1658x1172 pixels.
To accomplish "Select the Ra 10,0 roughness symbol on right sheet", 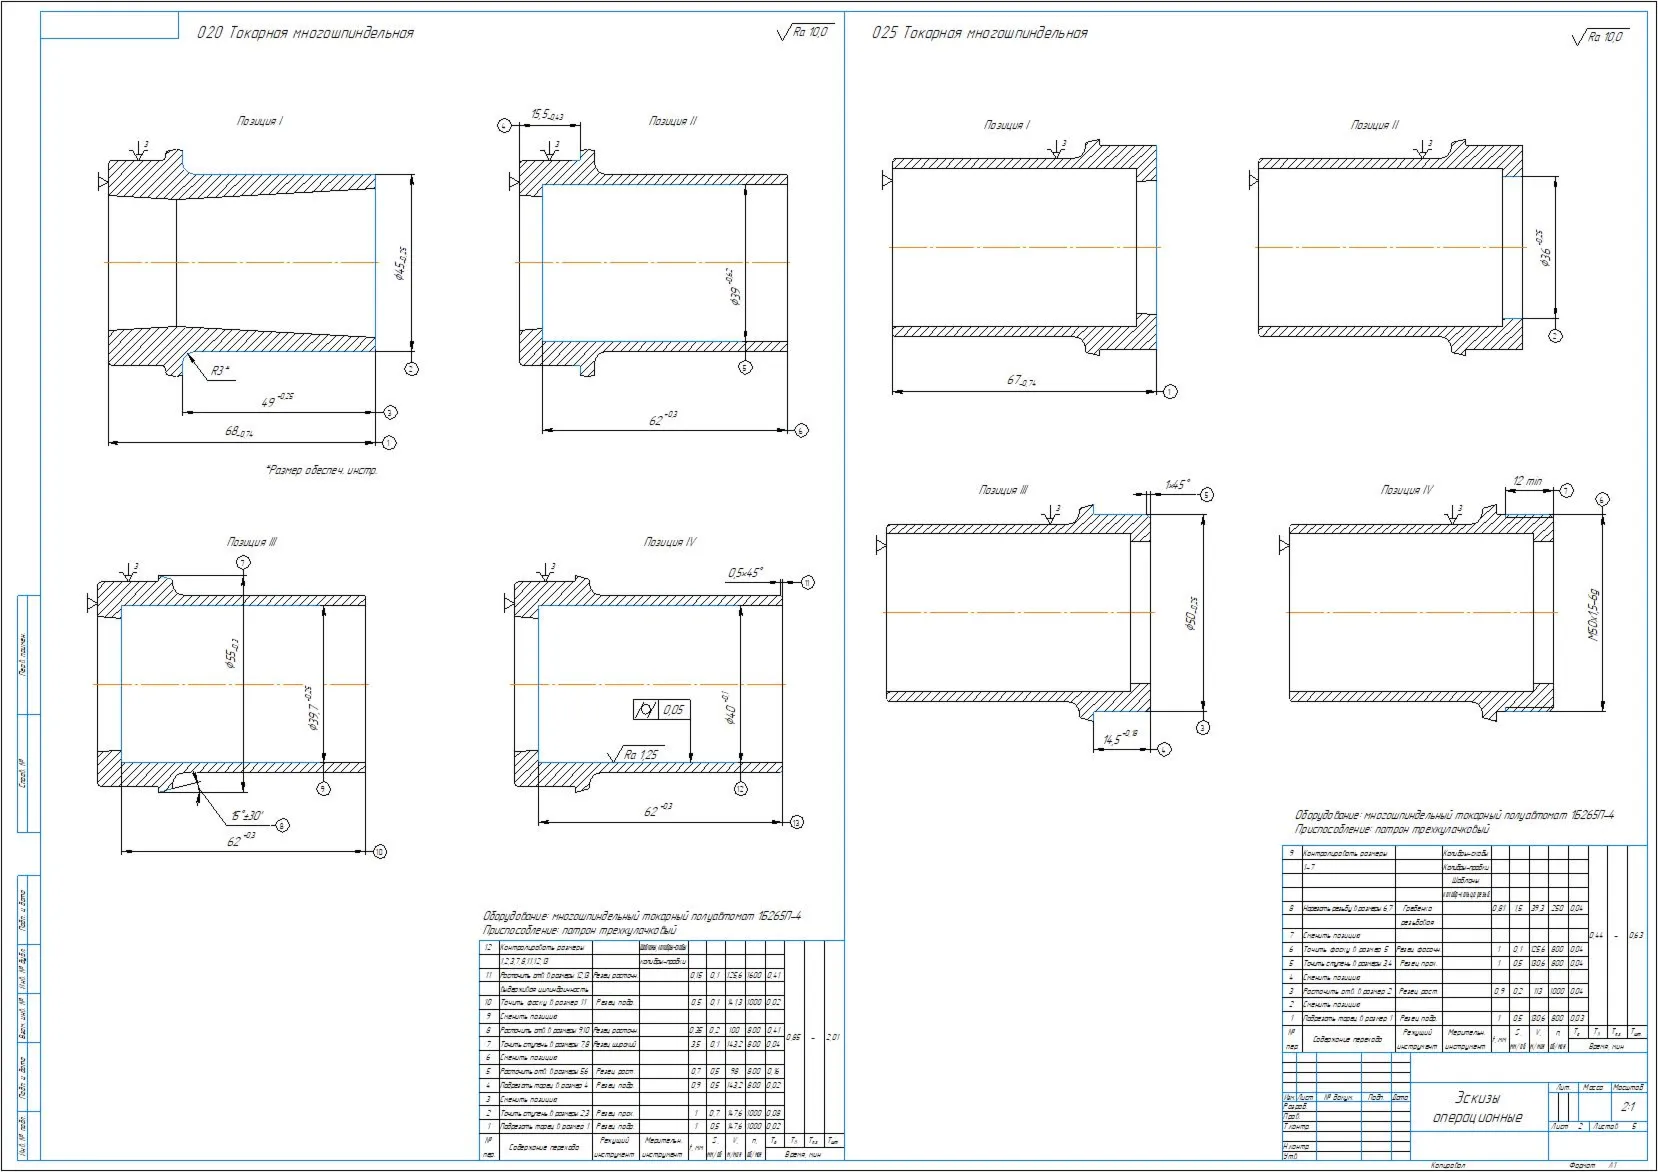I will [x=1601, y=37].
